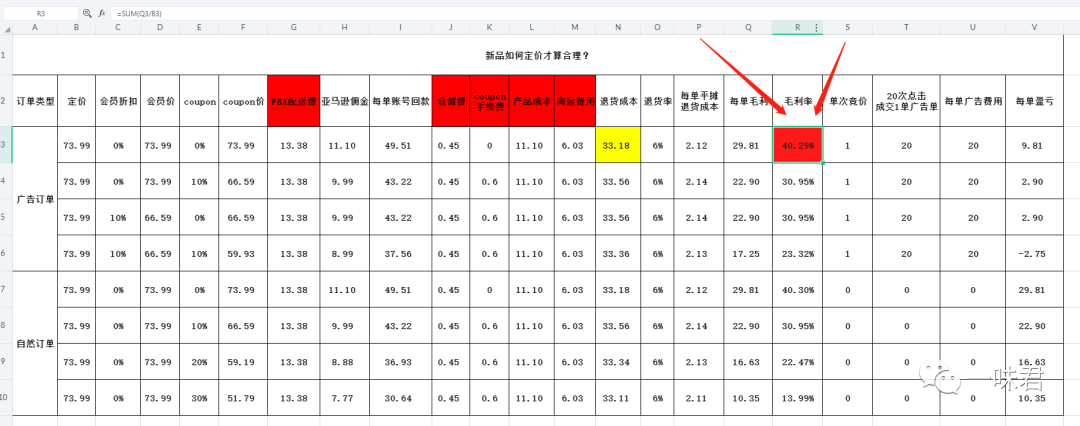Image resolution: width=1080 pixels, height=426 pixels.
Task: Select row 10 header
Action: point(6,398)
